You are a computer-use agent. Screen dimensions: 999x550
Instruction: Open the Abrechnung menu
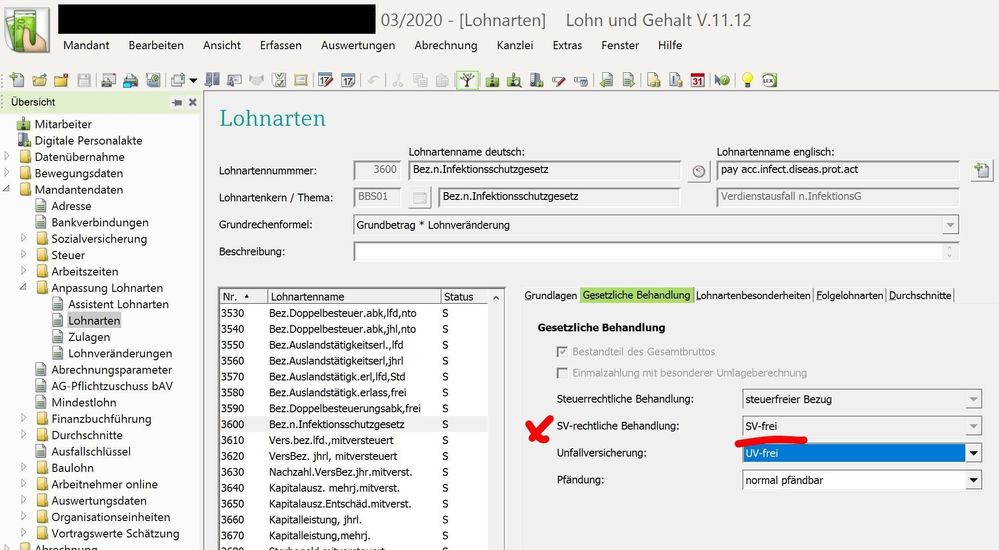pyautogui.click(x=445, y=45)
